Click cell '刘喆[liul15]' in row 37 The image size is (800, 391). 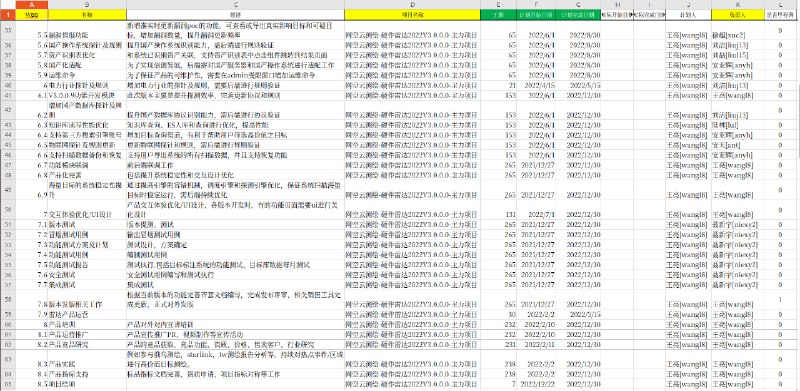click(738, 56)
